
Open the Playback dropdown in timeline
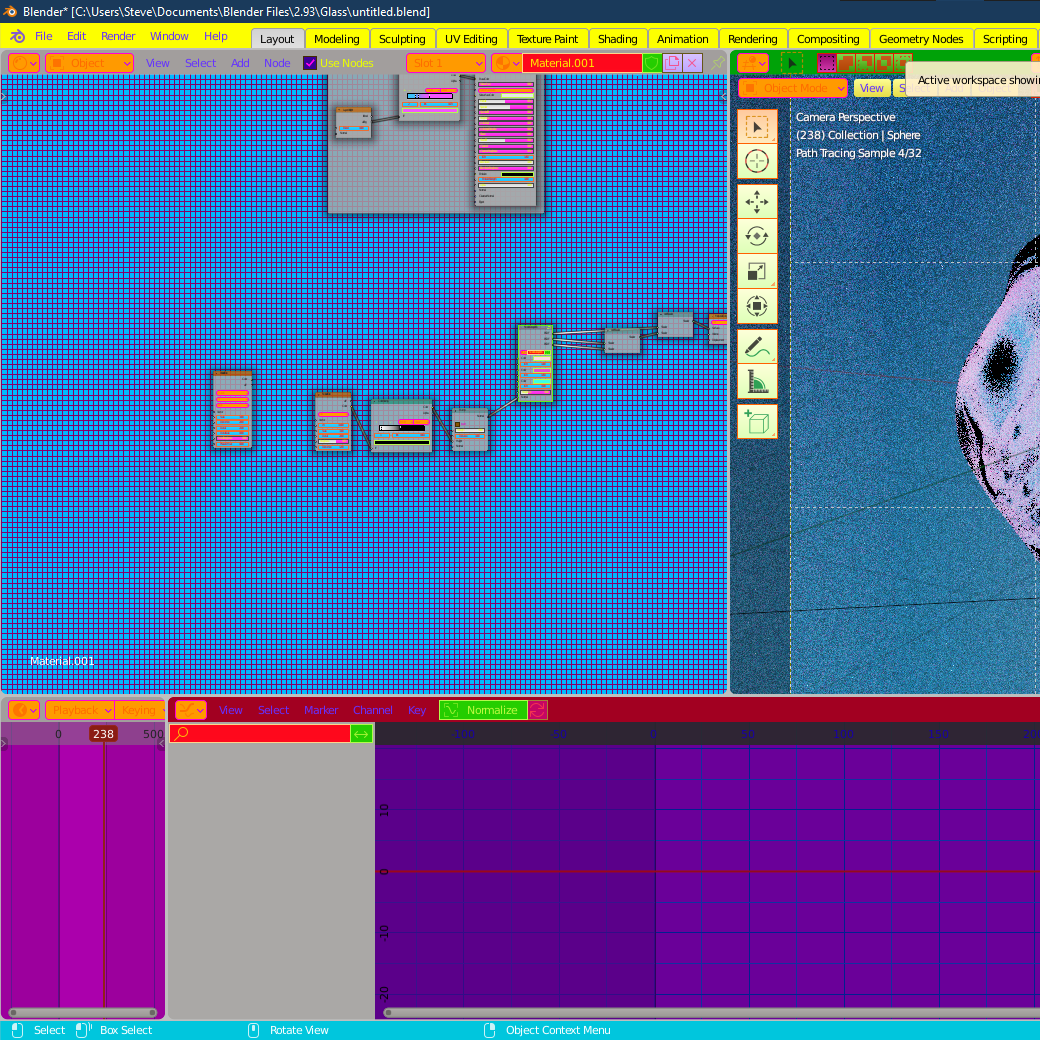pos(80,710)
